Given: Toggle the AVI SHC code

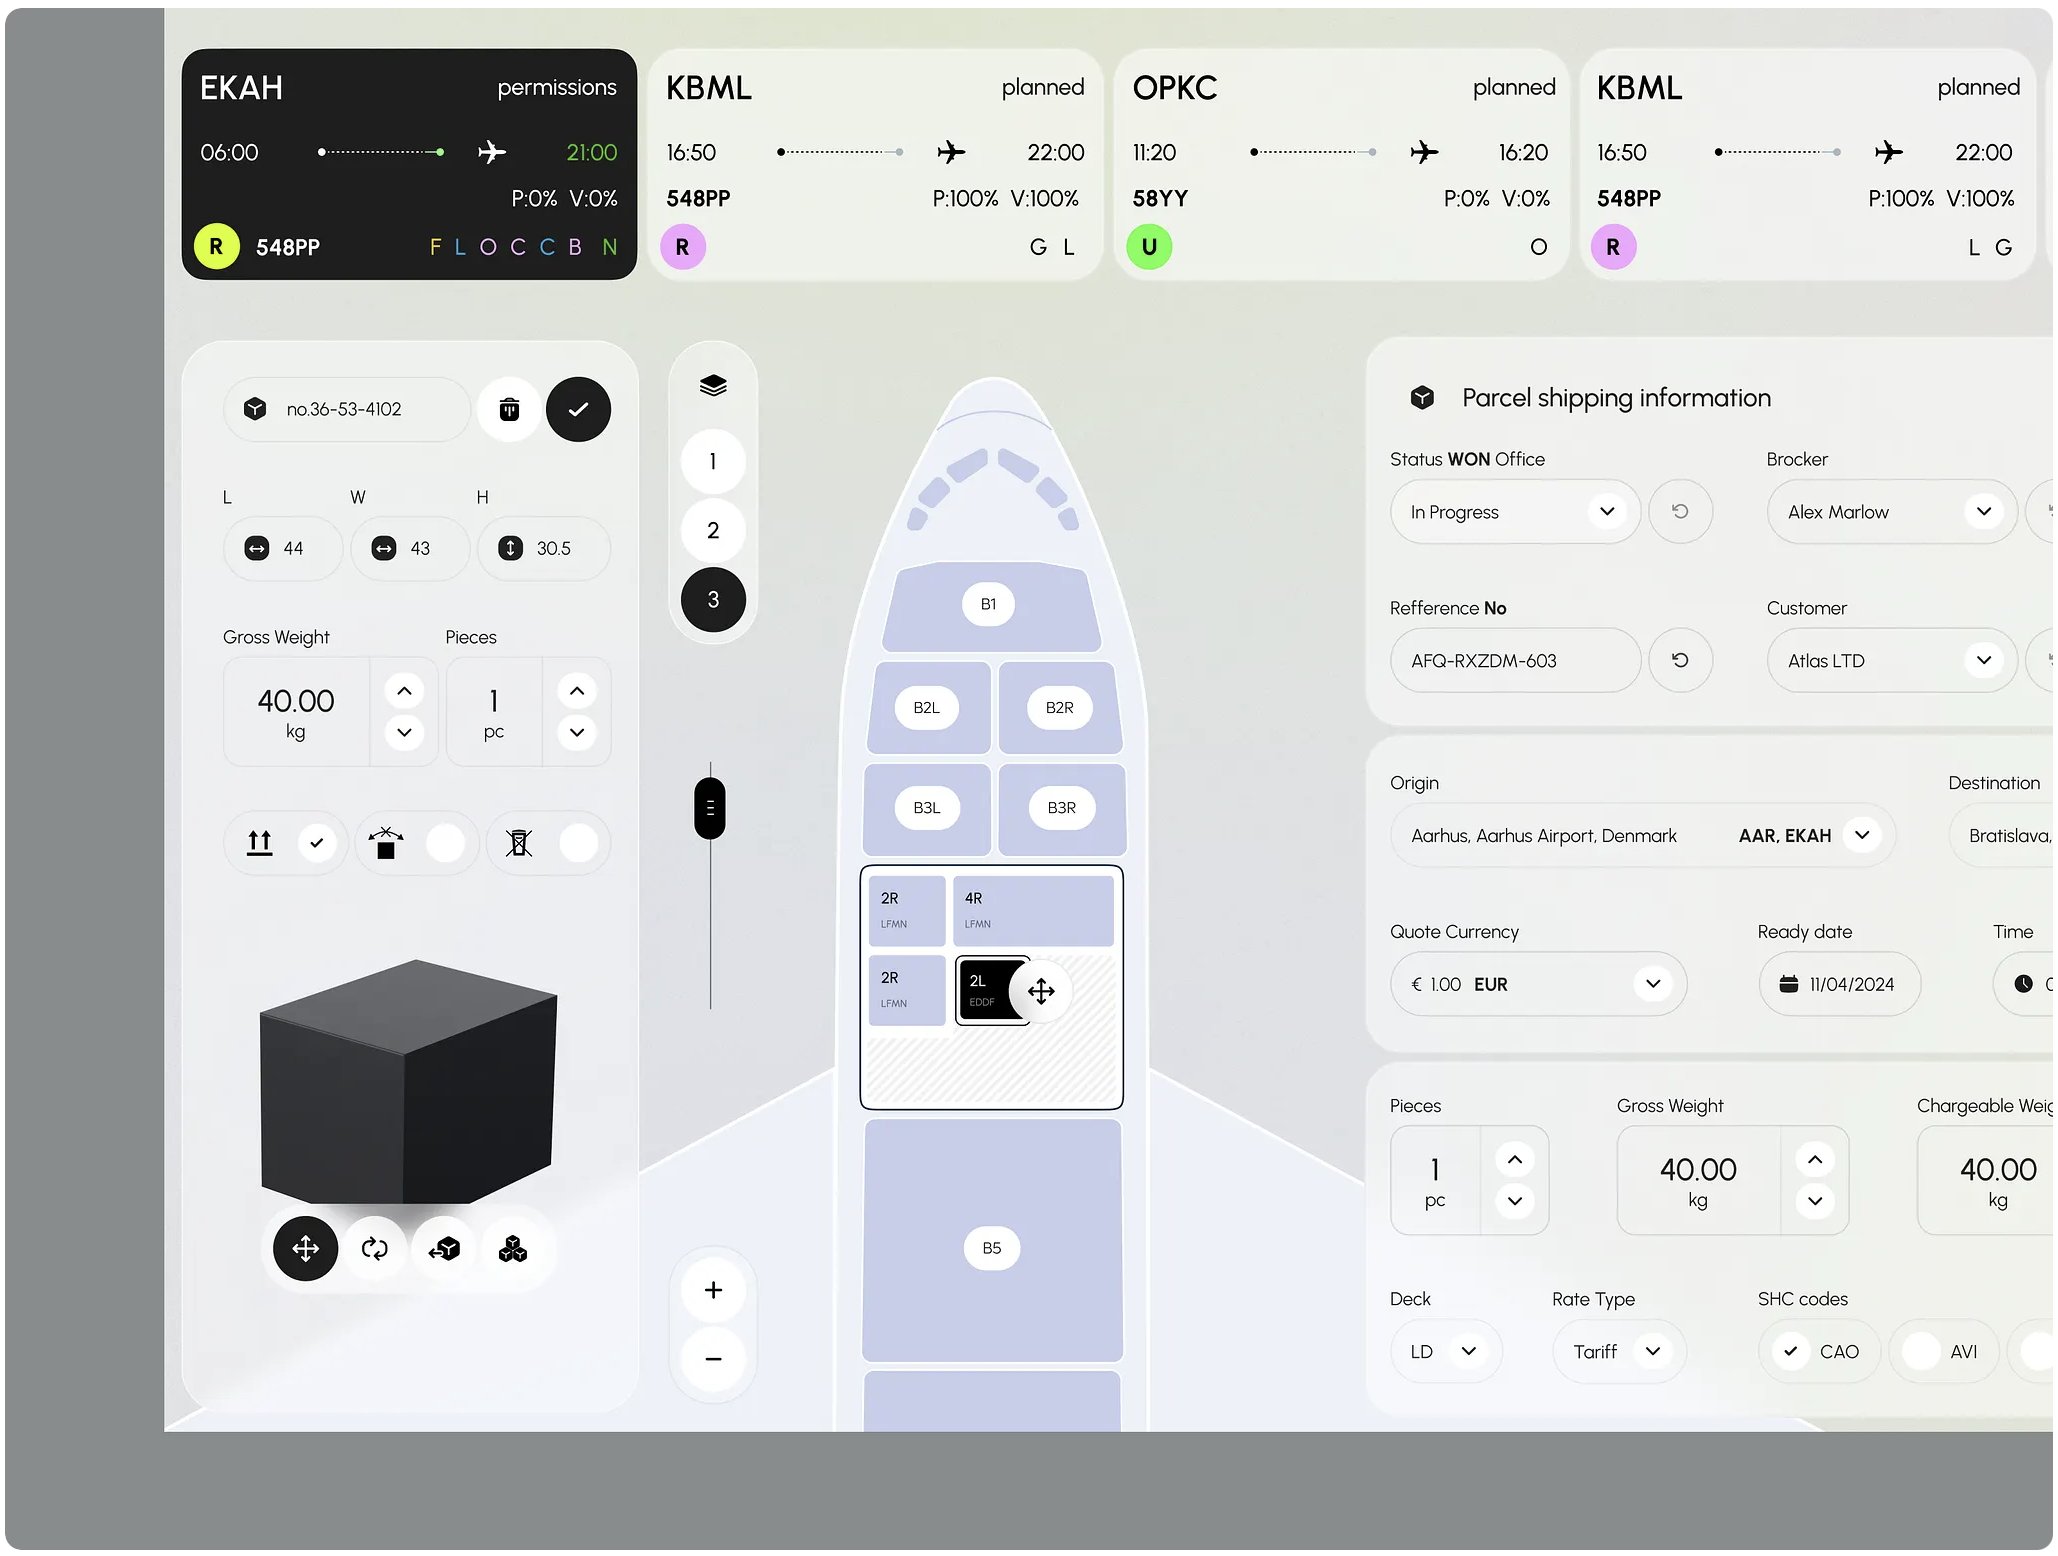Looking at the screenshot, I should click(1921, 1351).
